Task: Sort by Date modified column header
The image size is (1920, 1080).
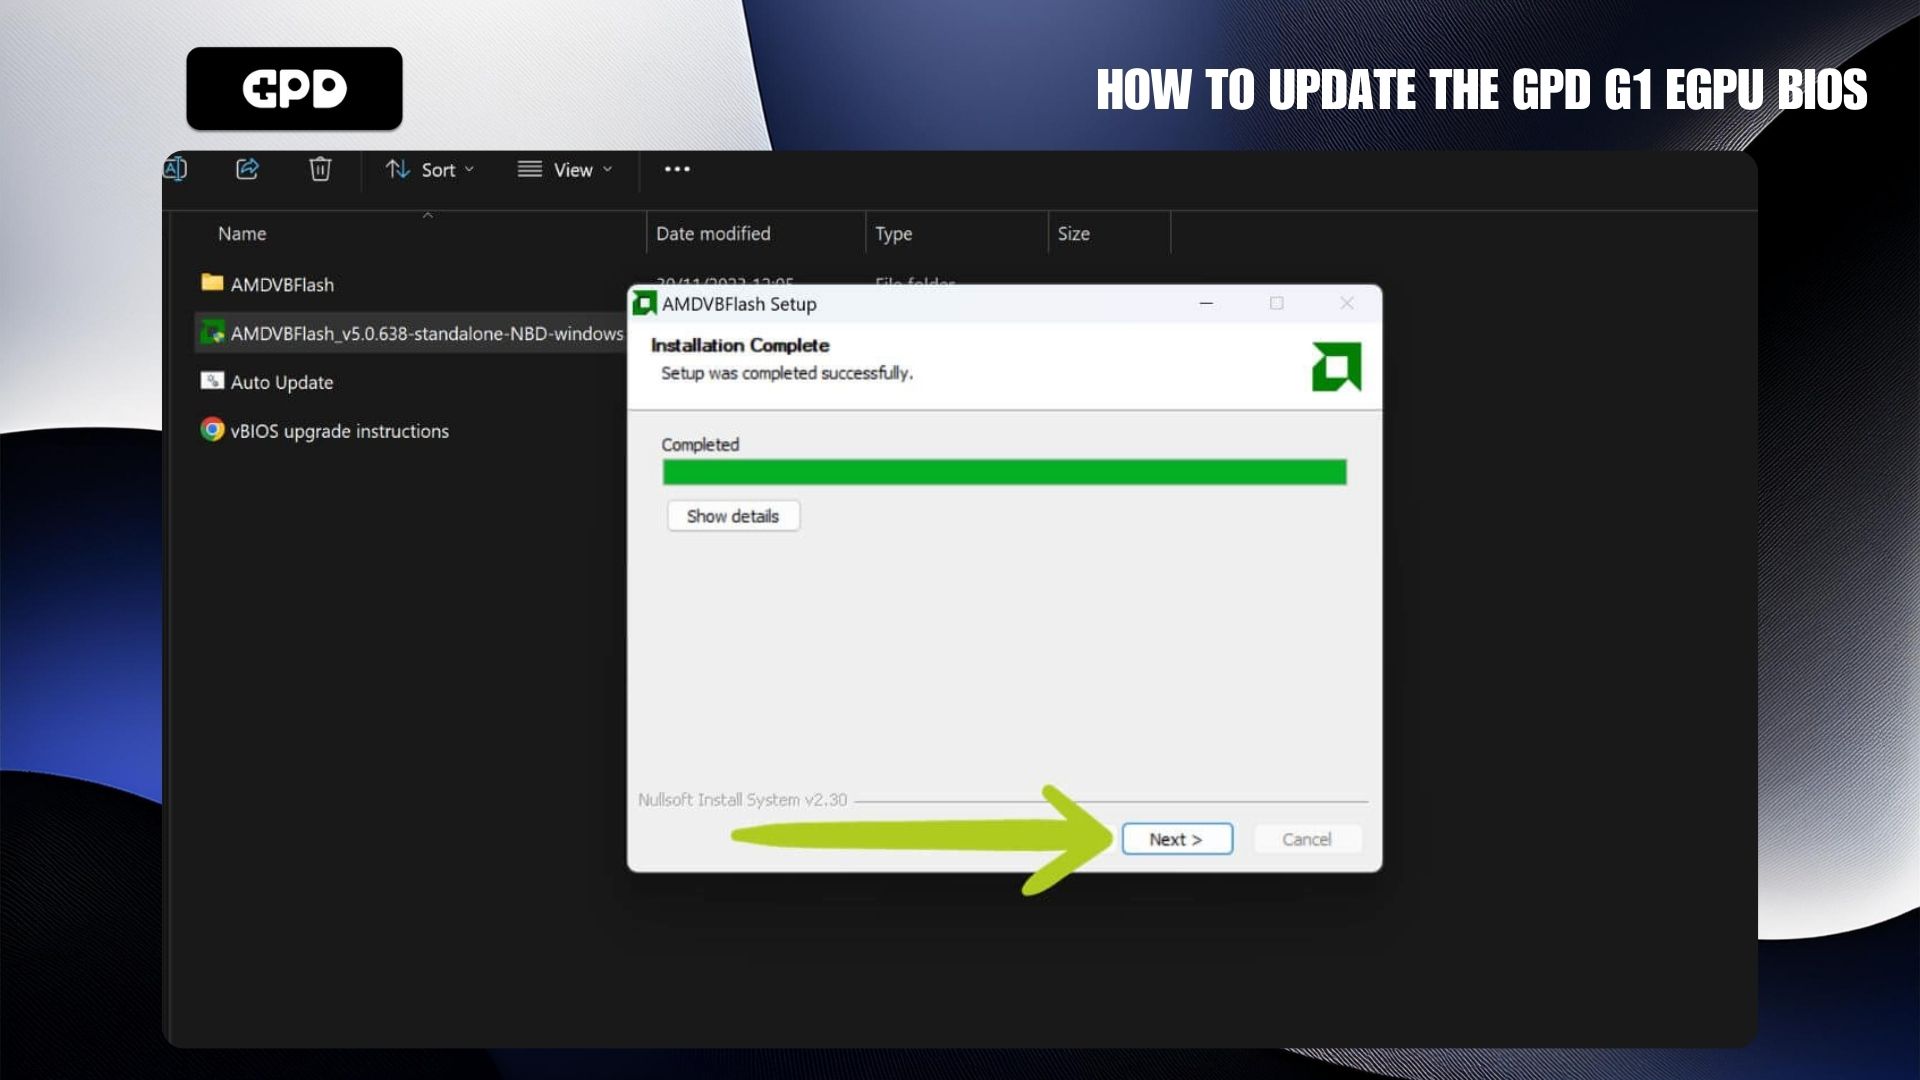Action: coord(713,233)
